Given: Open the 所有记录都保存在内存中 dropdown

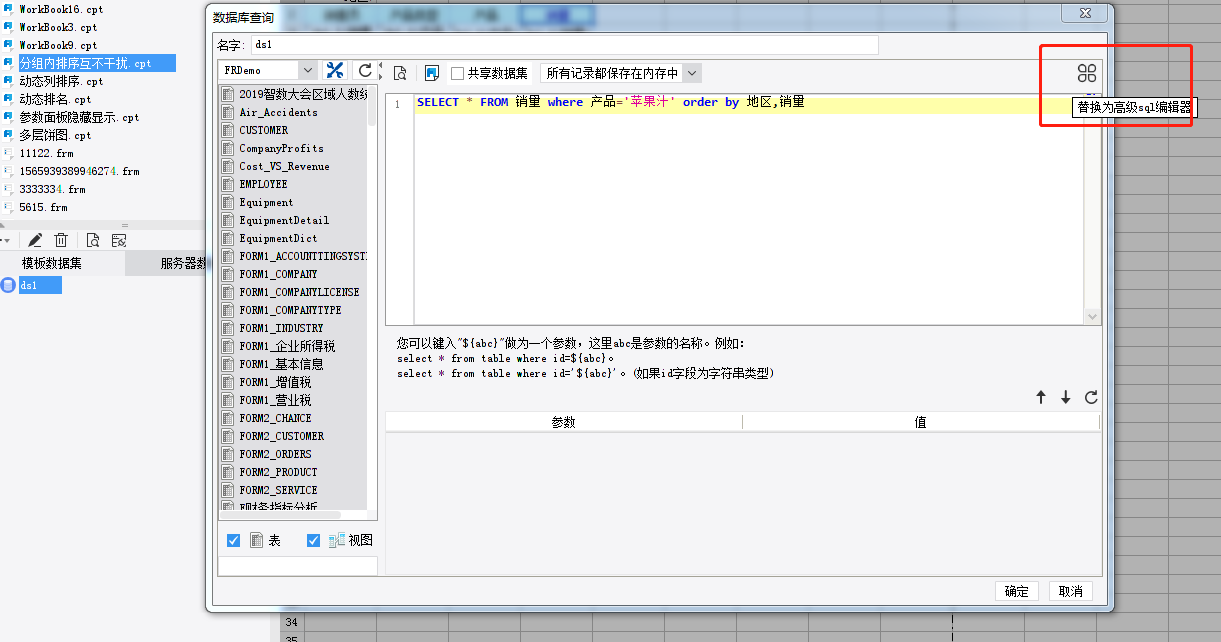Looking at the screenshot, I should [692, 73].
